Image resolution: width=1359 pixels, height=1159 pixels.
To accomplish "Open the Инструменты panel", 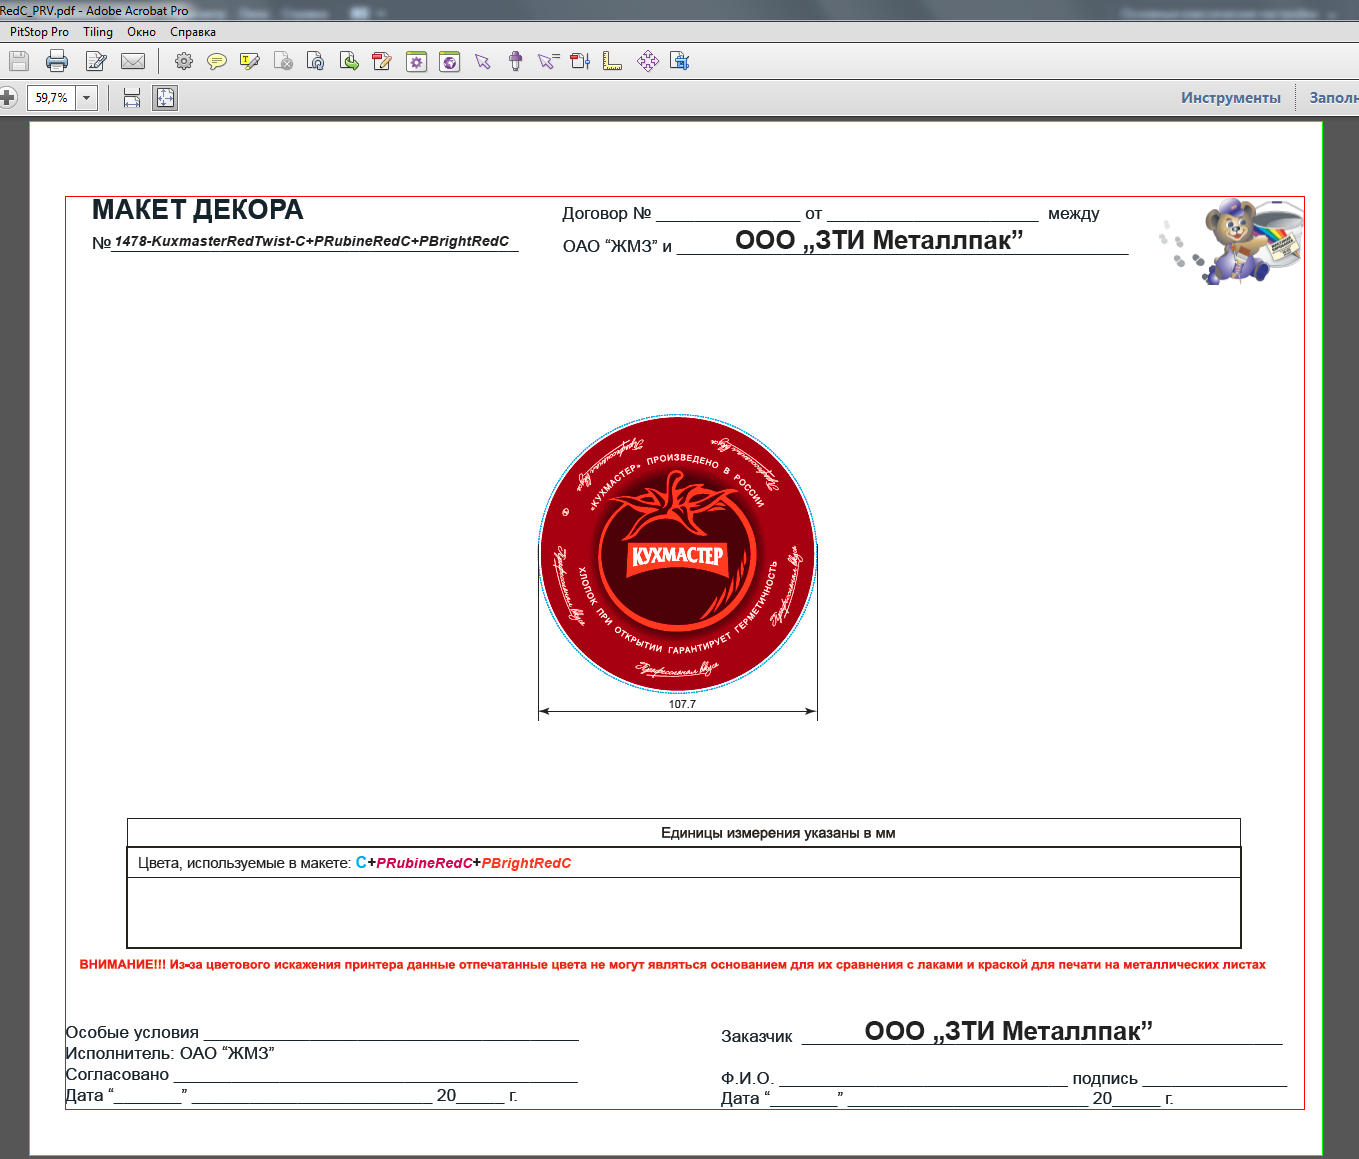I will click(x=1231, y=98).
